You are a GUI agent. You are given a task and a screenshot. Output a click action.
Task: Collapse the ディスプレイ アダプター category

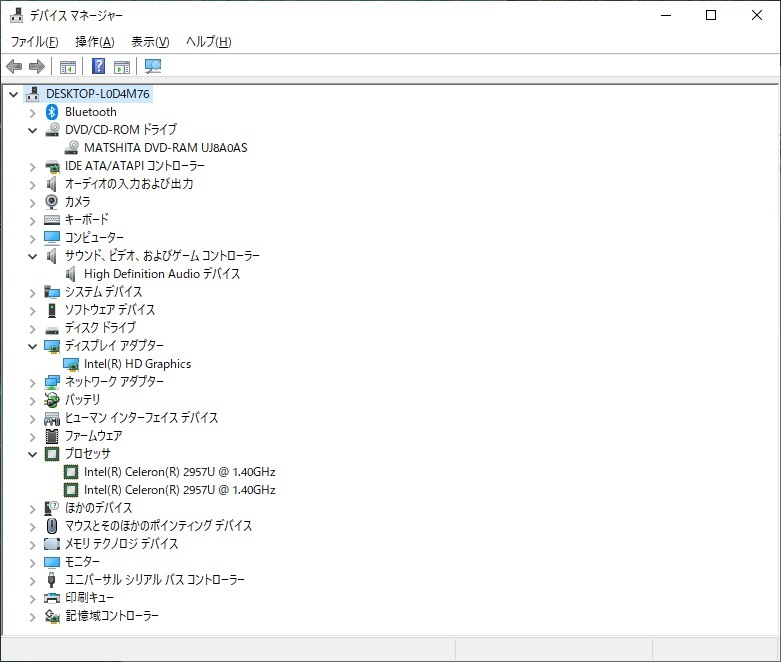coord(32,346)
